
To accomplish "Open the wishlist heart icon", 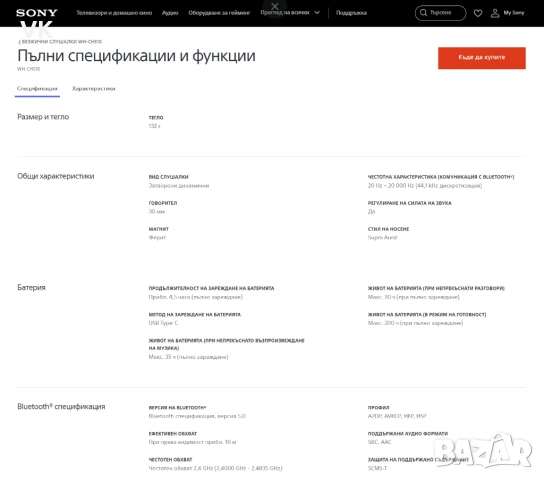I will [x=478, y=13].
